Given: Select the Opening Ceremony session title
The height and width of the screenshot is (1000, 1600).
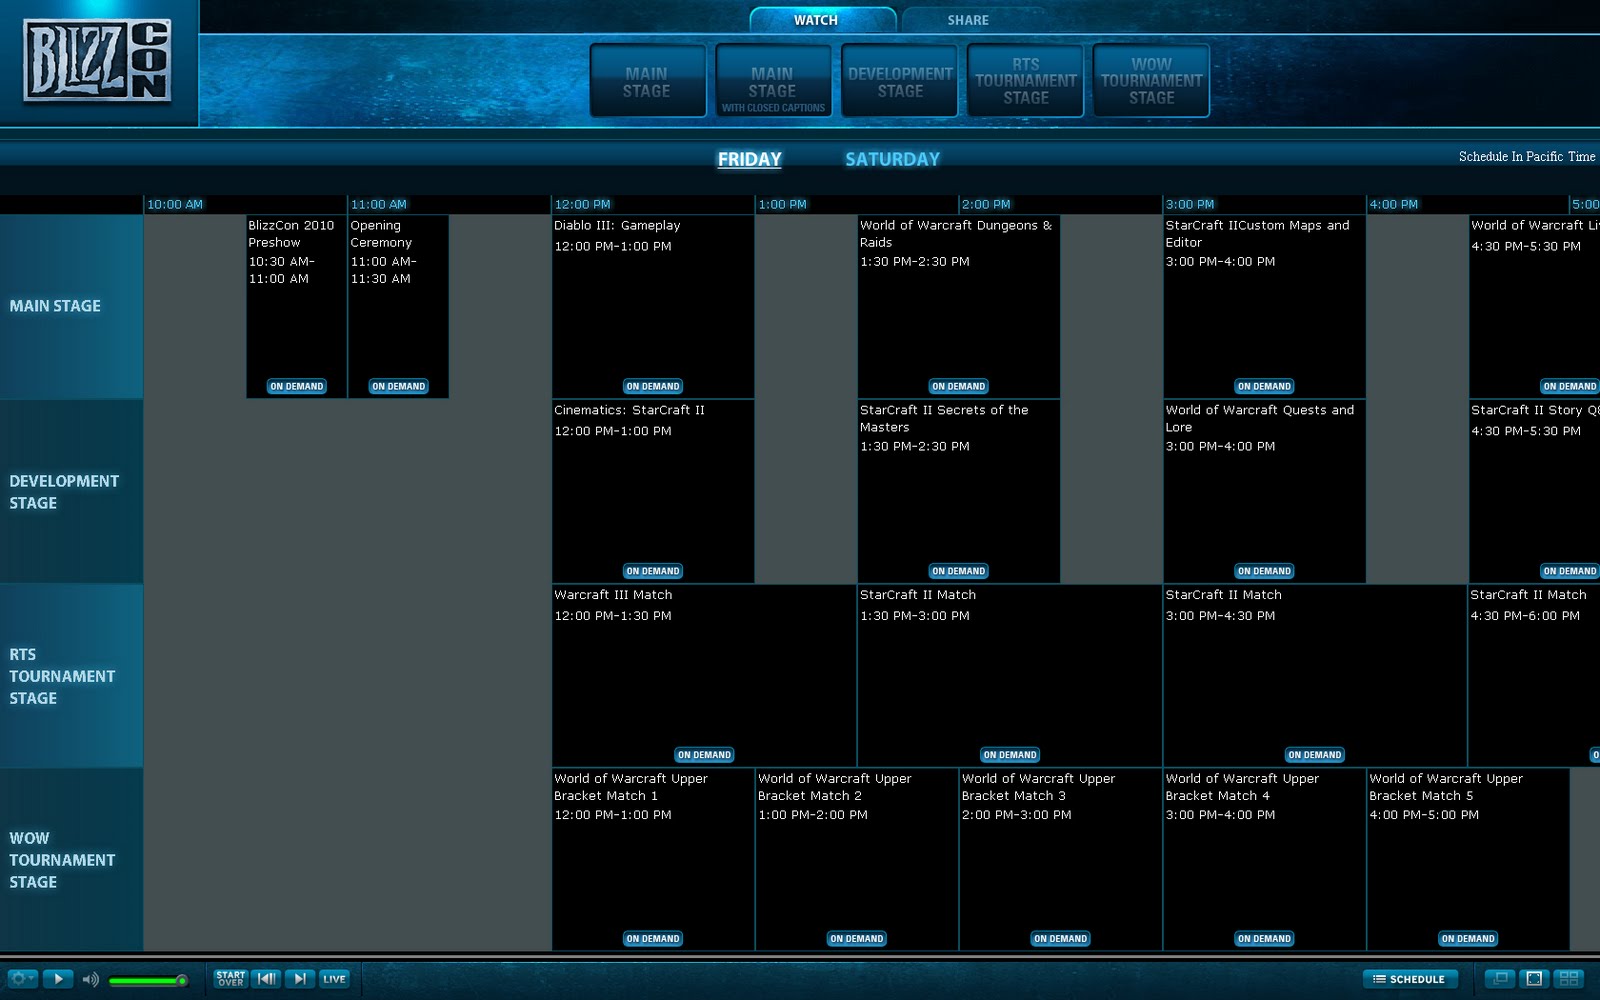Looking at the screenshot, I should pos(381,234).
